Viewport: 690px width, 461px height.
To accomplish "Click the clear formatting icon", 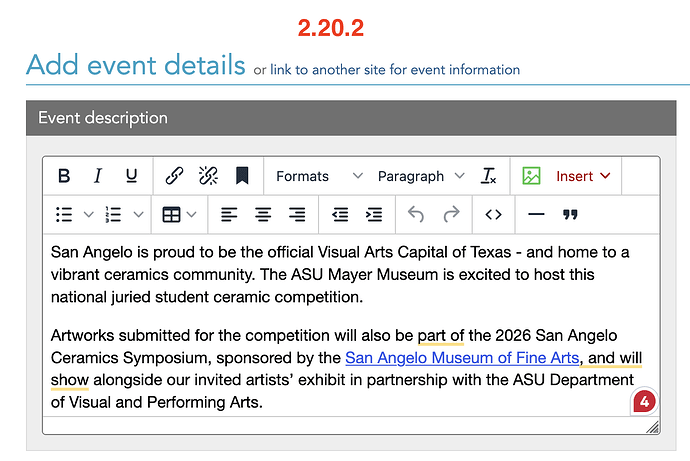I will click(x=488, y=176).
